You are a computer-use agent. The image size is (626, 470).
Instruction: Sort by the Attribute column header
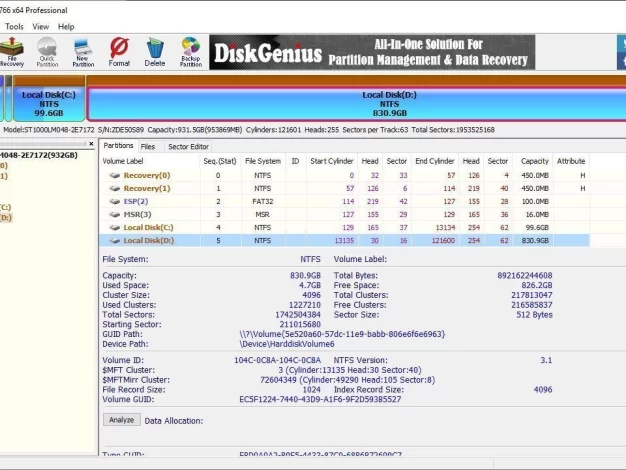[x=571, y=161]
